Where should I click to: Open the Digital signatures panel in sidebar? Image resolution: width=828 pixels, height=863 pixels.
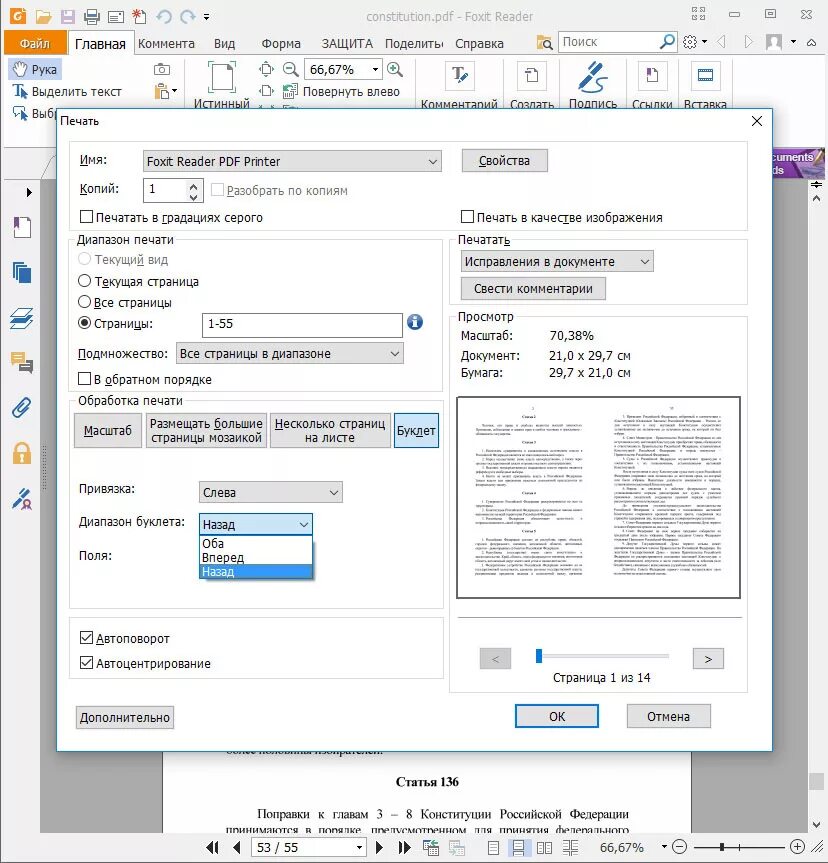coord(21,499)
